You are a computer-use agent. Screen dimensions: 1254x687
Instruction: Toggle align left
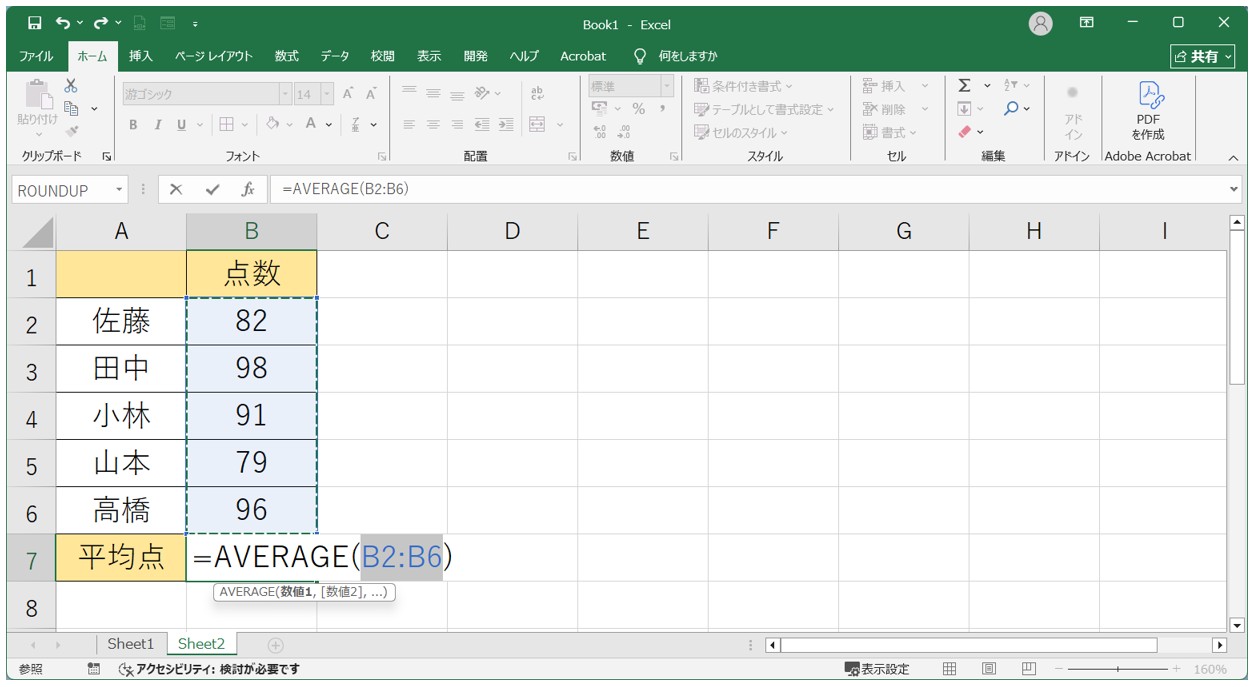click(x=409, y=124)
